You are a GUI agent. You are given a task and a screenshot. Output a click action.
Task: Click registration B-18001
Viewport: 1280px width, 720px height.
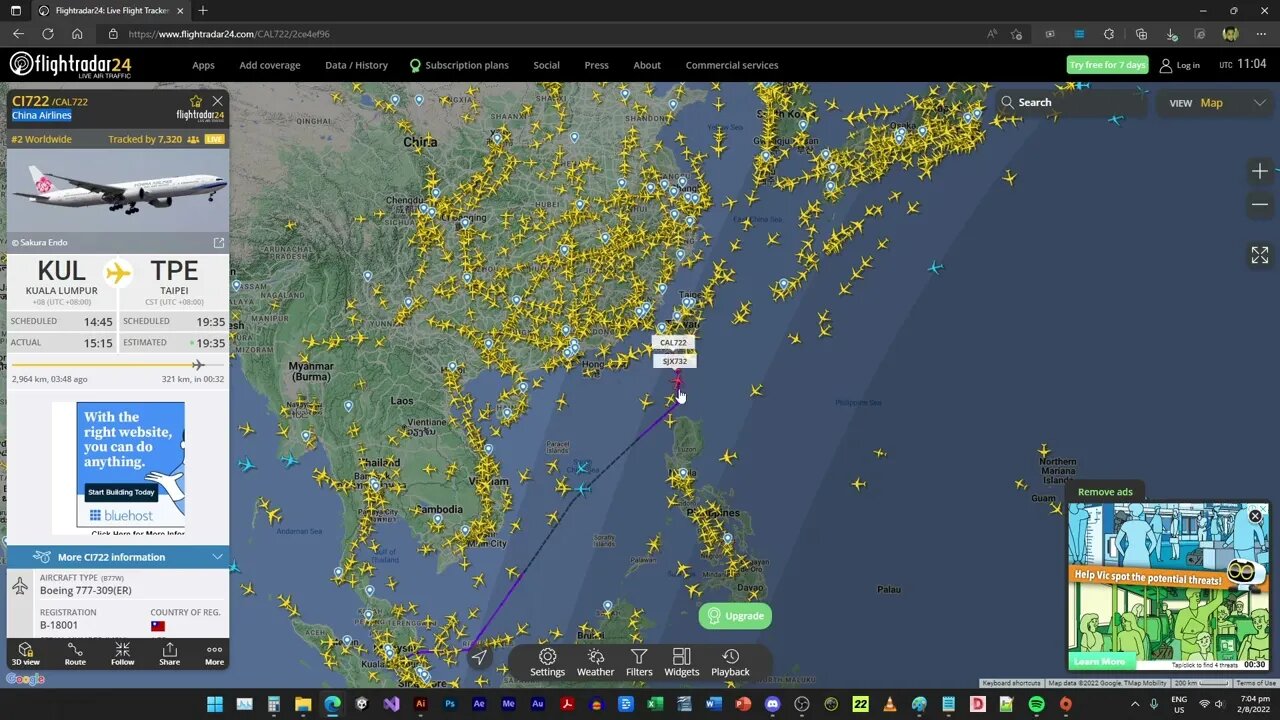pyautogui.click(x=58, y=625)
